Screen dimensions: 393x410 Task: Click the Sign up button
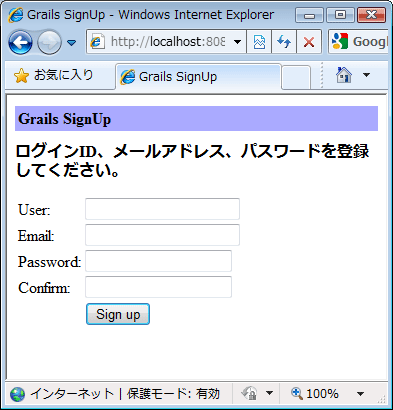[118, 314]
